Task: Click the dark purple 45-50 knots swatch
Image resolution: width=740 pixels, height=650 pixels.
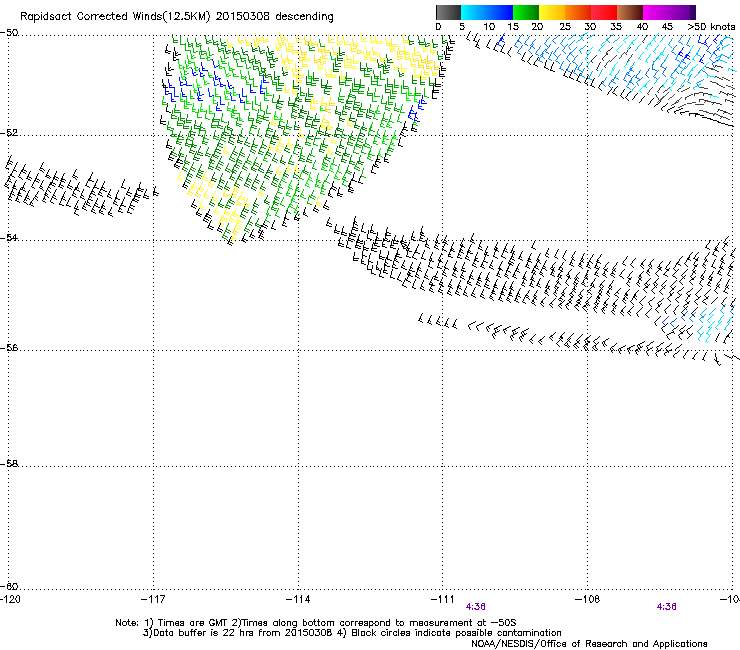Action: [682, 12]
